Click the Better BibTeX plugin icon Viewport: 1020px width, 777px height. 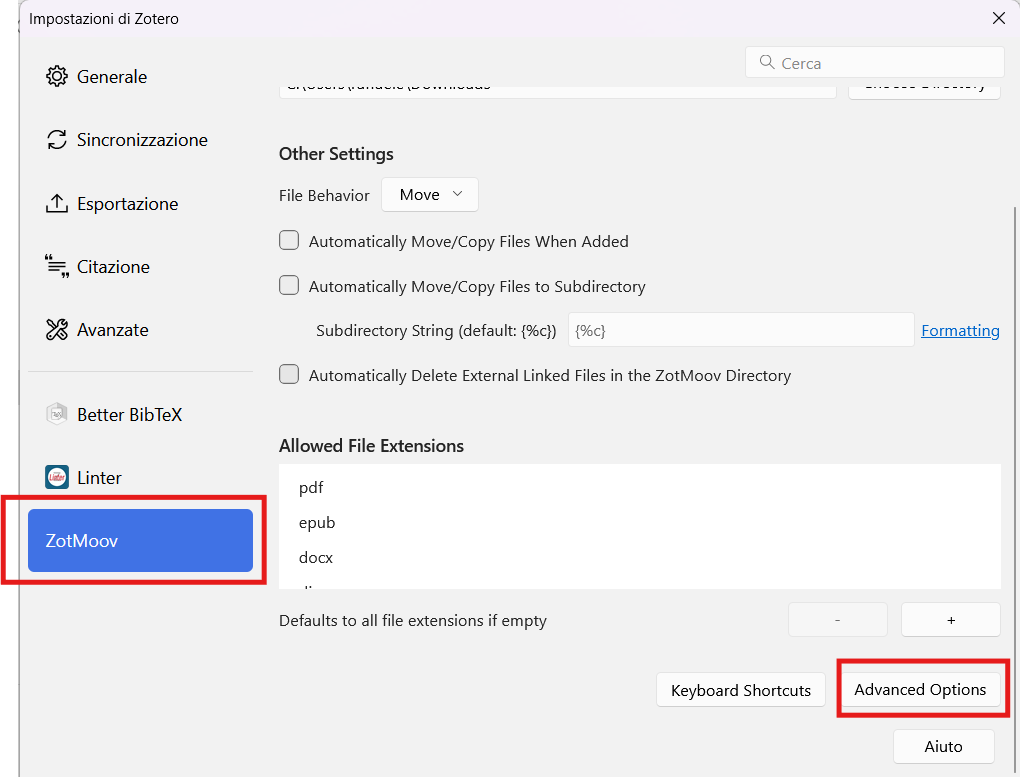(x=57, y=414)
